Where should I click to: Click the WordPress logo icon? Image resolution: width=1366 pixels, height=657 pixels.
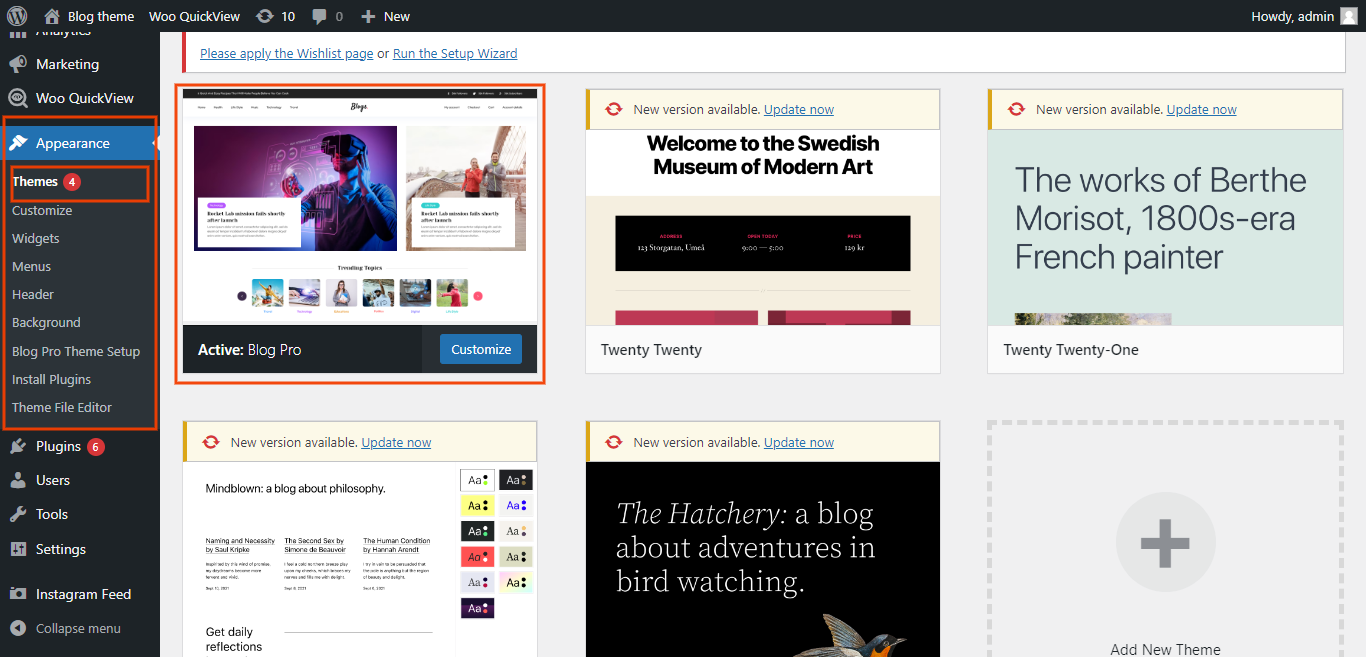pos(17,16)
